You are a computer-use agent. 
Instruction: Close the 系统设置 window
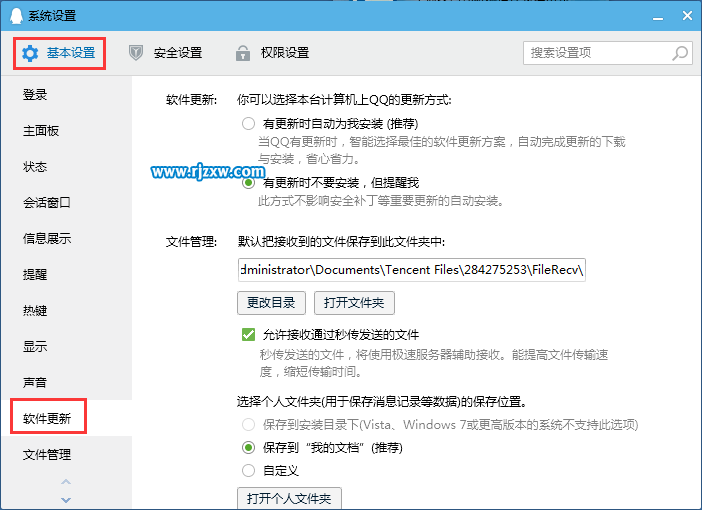click(x=687, y=16)
